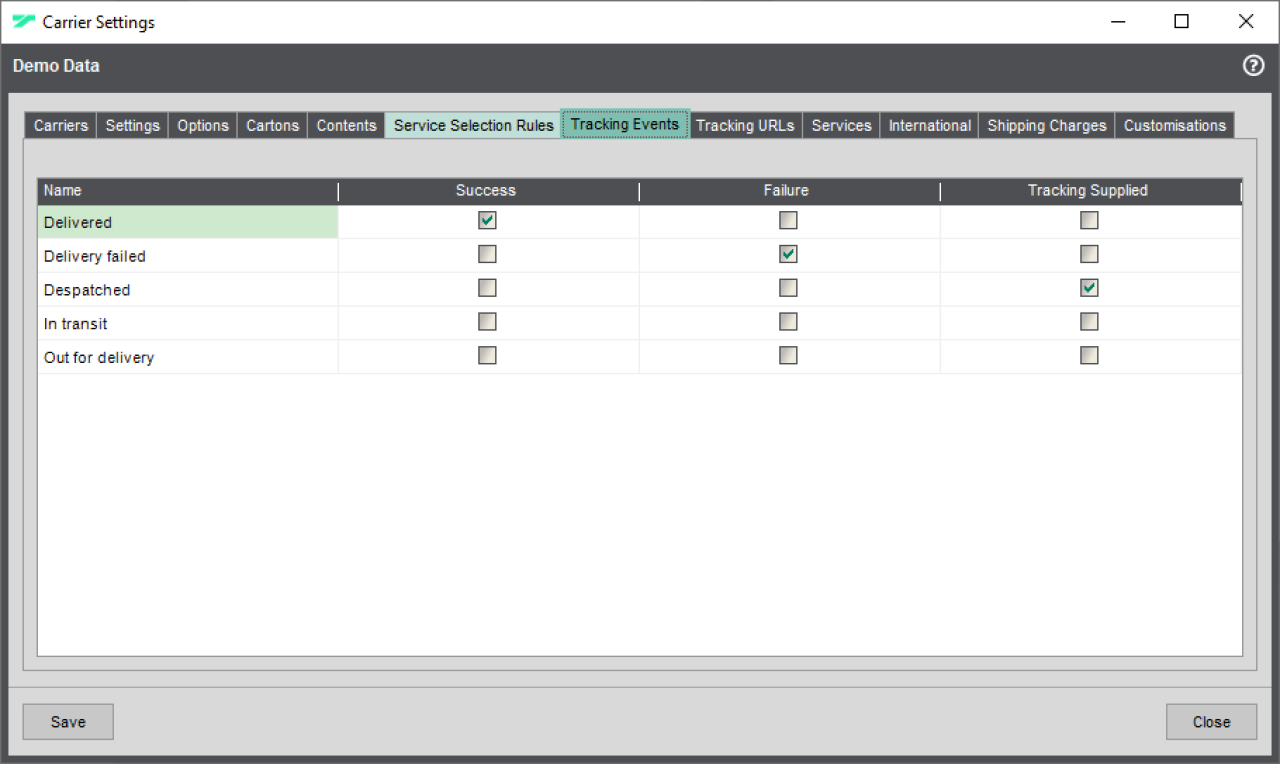Check Success for Despatched
Viewport: 1280px width, 764px height.
point(487,288)
